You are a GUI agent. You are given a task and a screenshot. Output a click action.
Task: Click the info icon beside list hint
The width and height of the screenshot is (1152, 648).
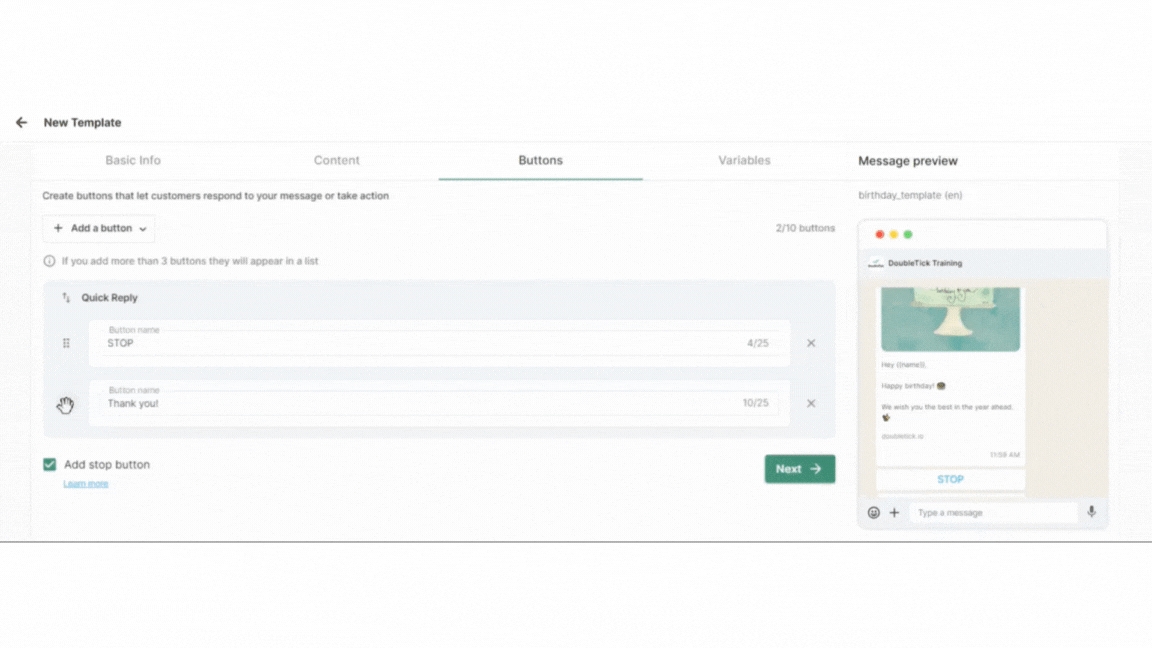tap(49, 261)
